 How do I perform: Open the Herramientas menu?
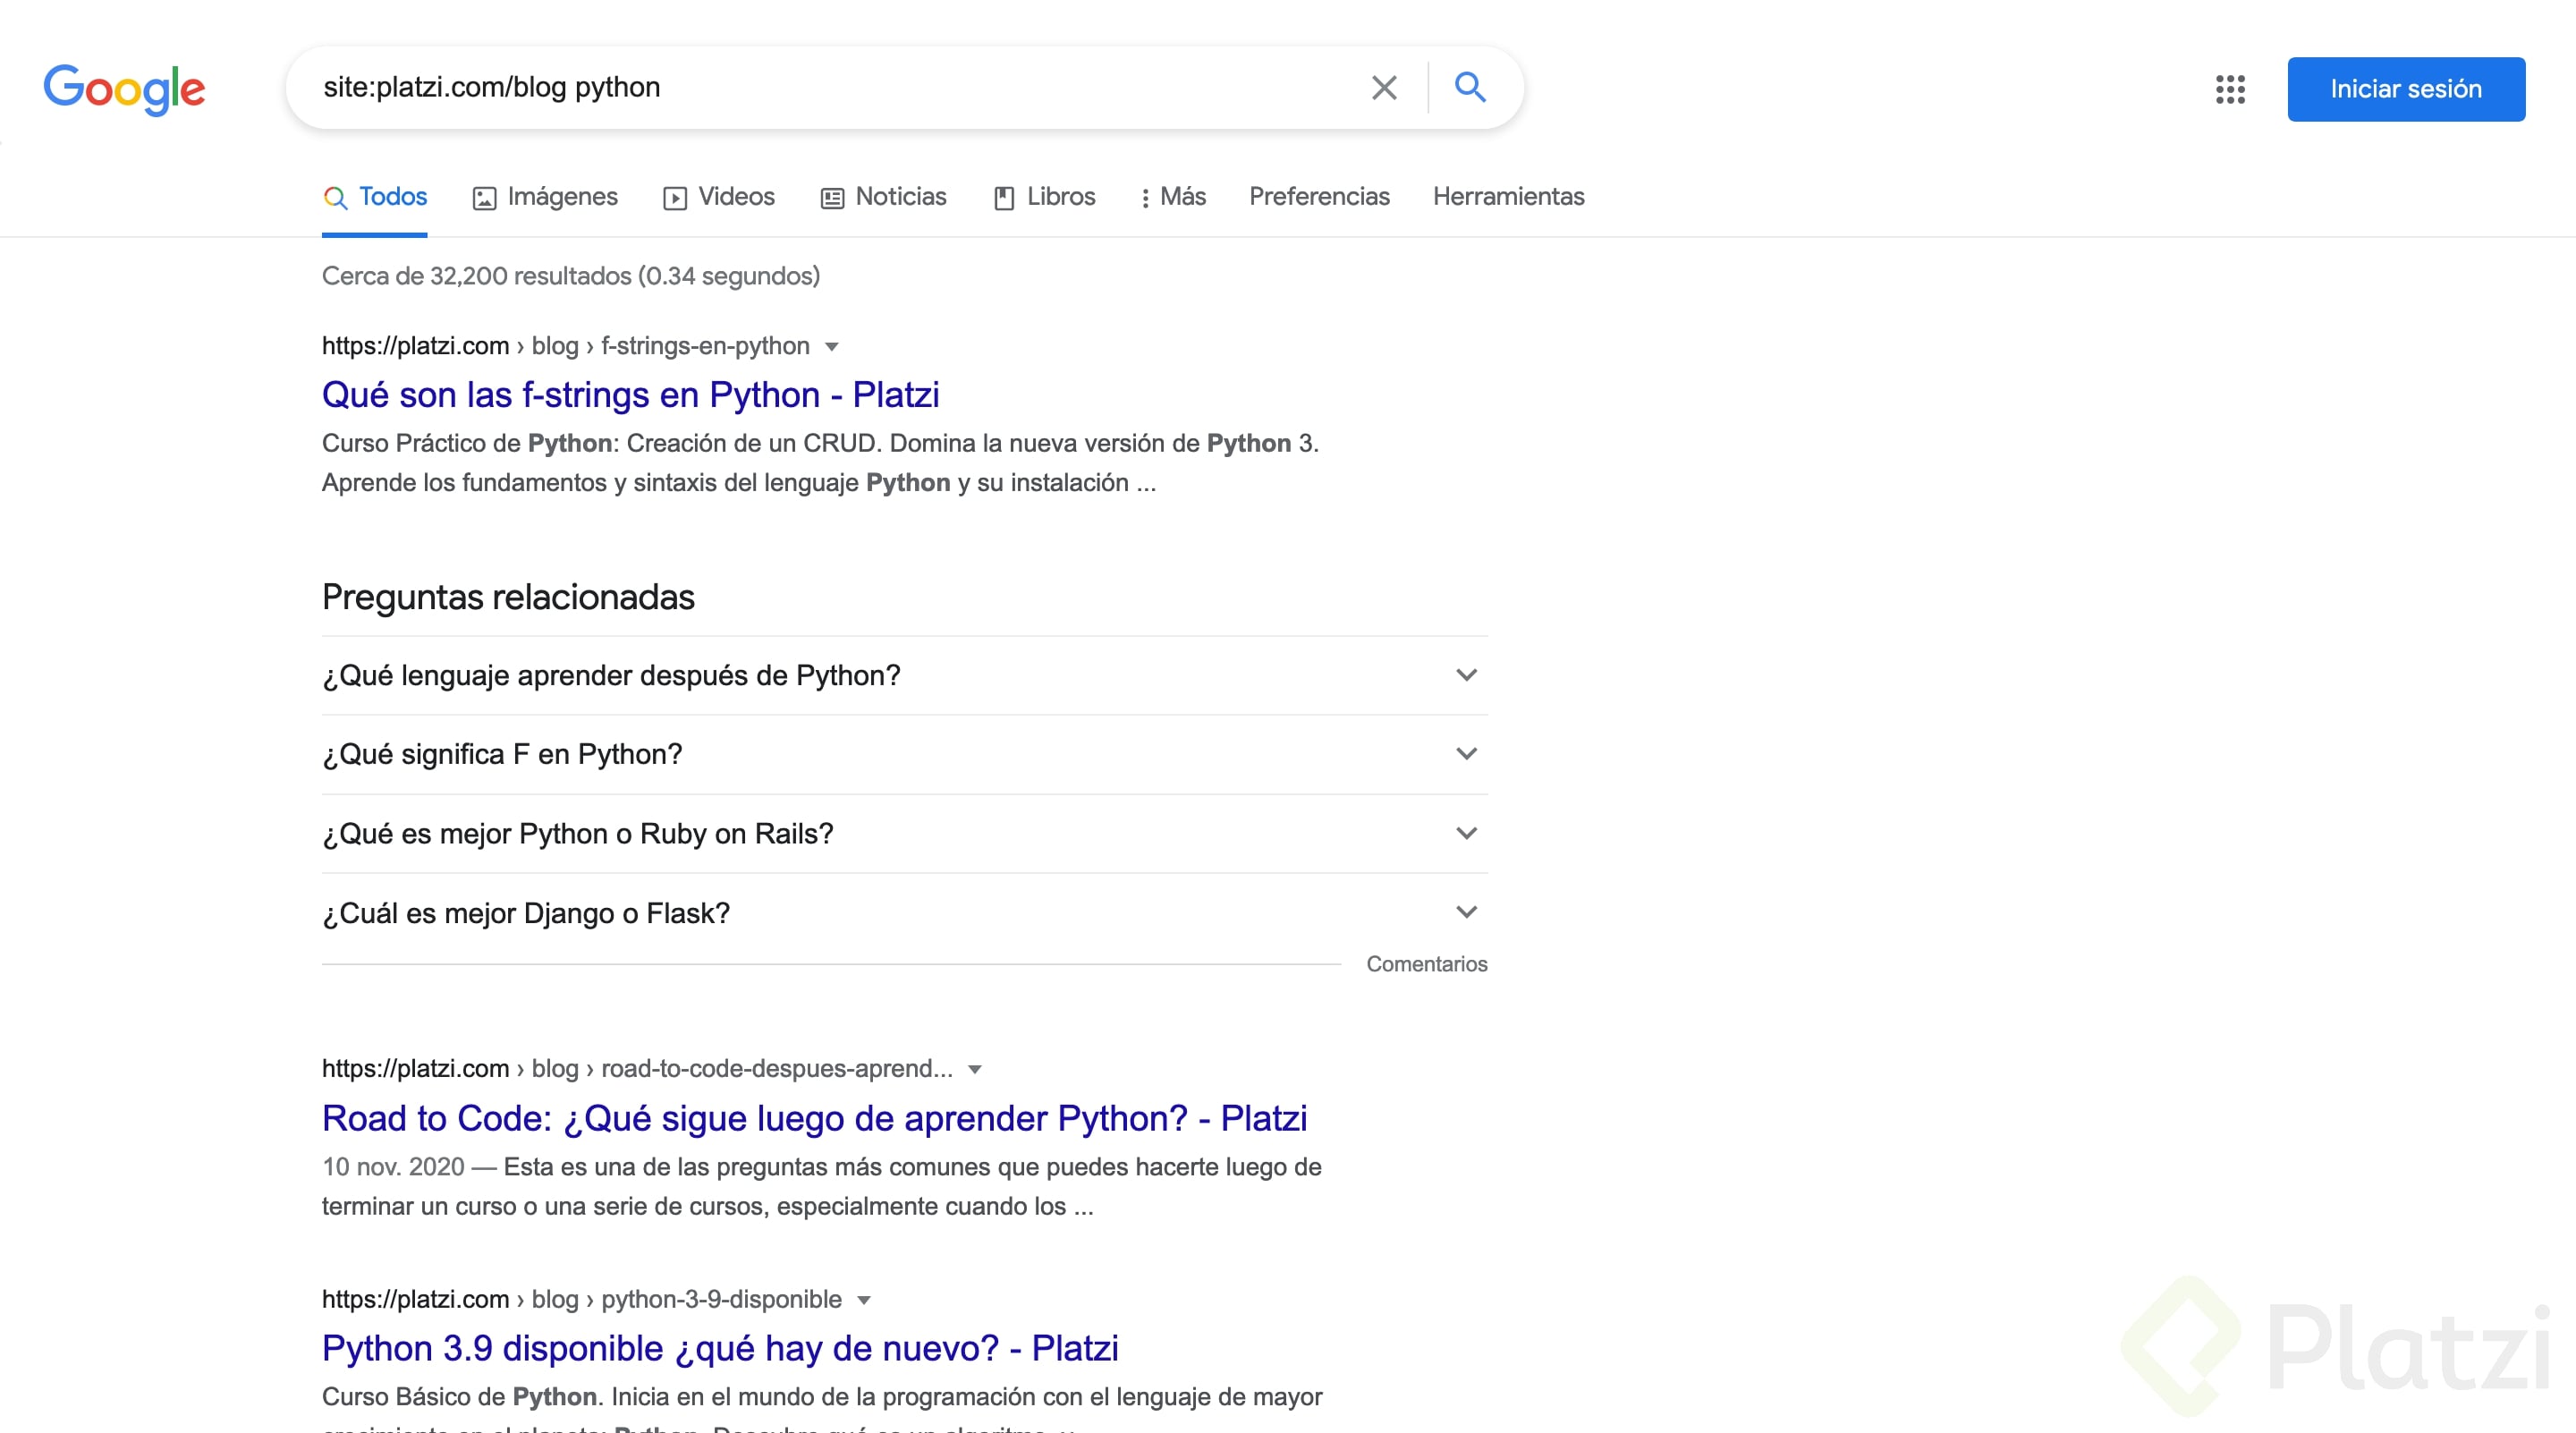1507,198
